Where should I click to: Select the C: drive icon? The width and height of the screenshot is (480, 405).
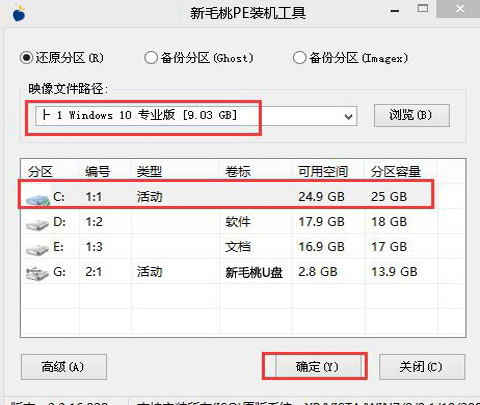(38, 199)
